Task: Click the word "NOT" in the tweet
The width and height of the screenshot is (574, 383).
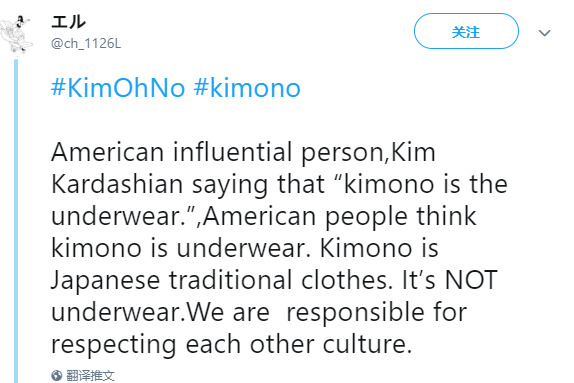Action: click(x=471, y=280)
